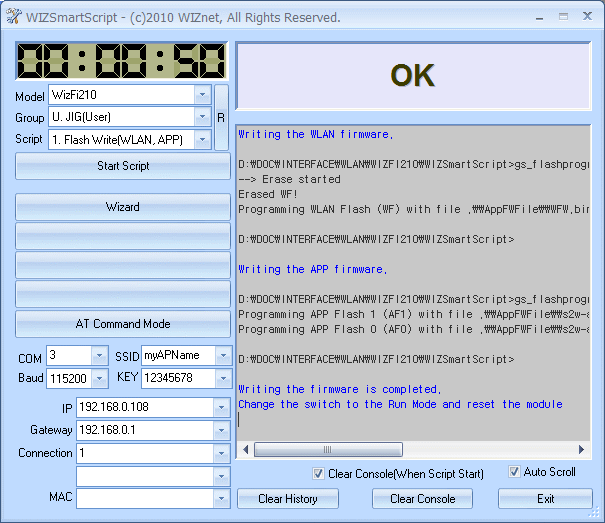Click the blank button below Wizard
The width and height of the screenshot is (605, 523).
pos(123,236)
